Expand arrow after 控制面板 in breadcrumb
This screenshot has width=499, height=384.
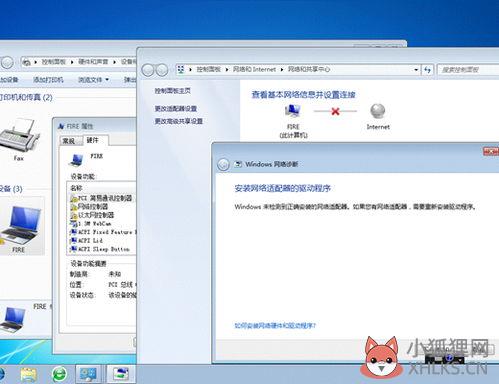click(227, 69)
